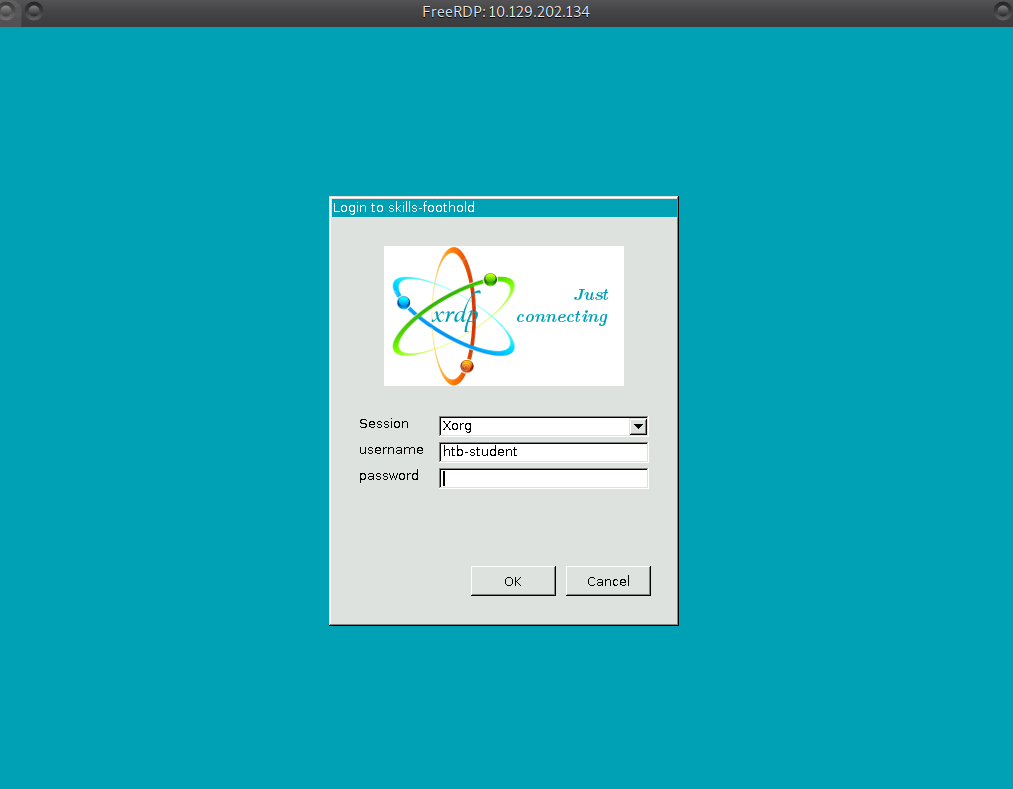Click the FreeRDP window title text
The image size is (1013, 789).
click(x=506, y=12)
